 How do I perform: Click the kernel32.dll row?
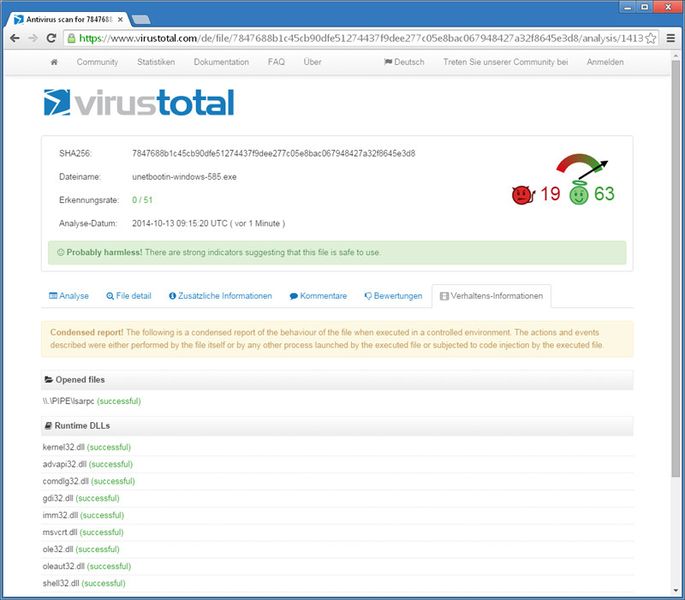[337, 447]
